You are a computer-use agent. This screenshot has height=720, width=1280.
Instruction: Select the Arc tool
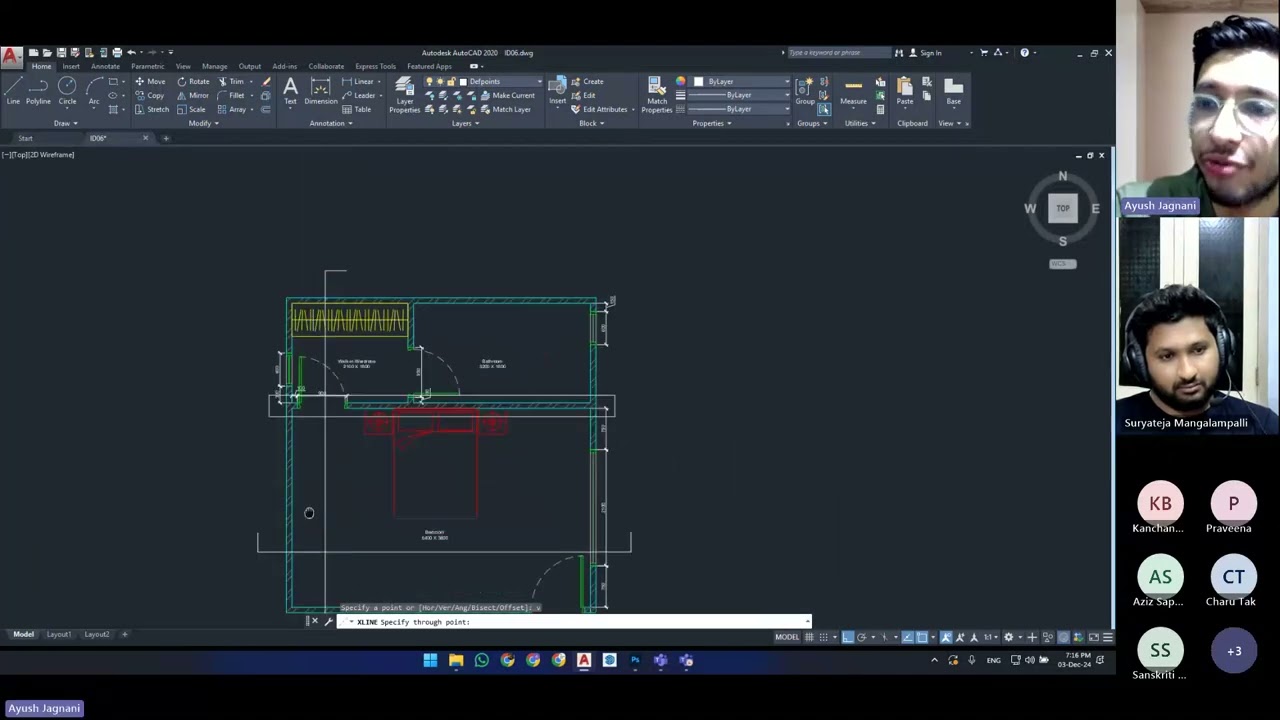tap(94, 90)
